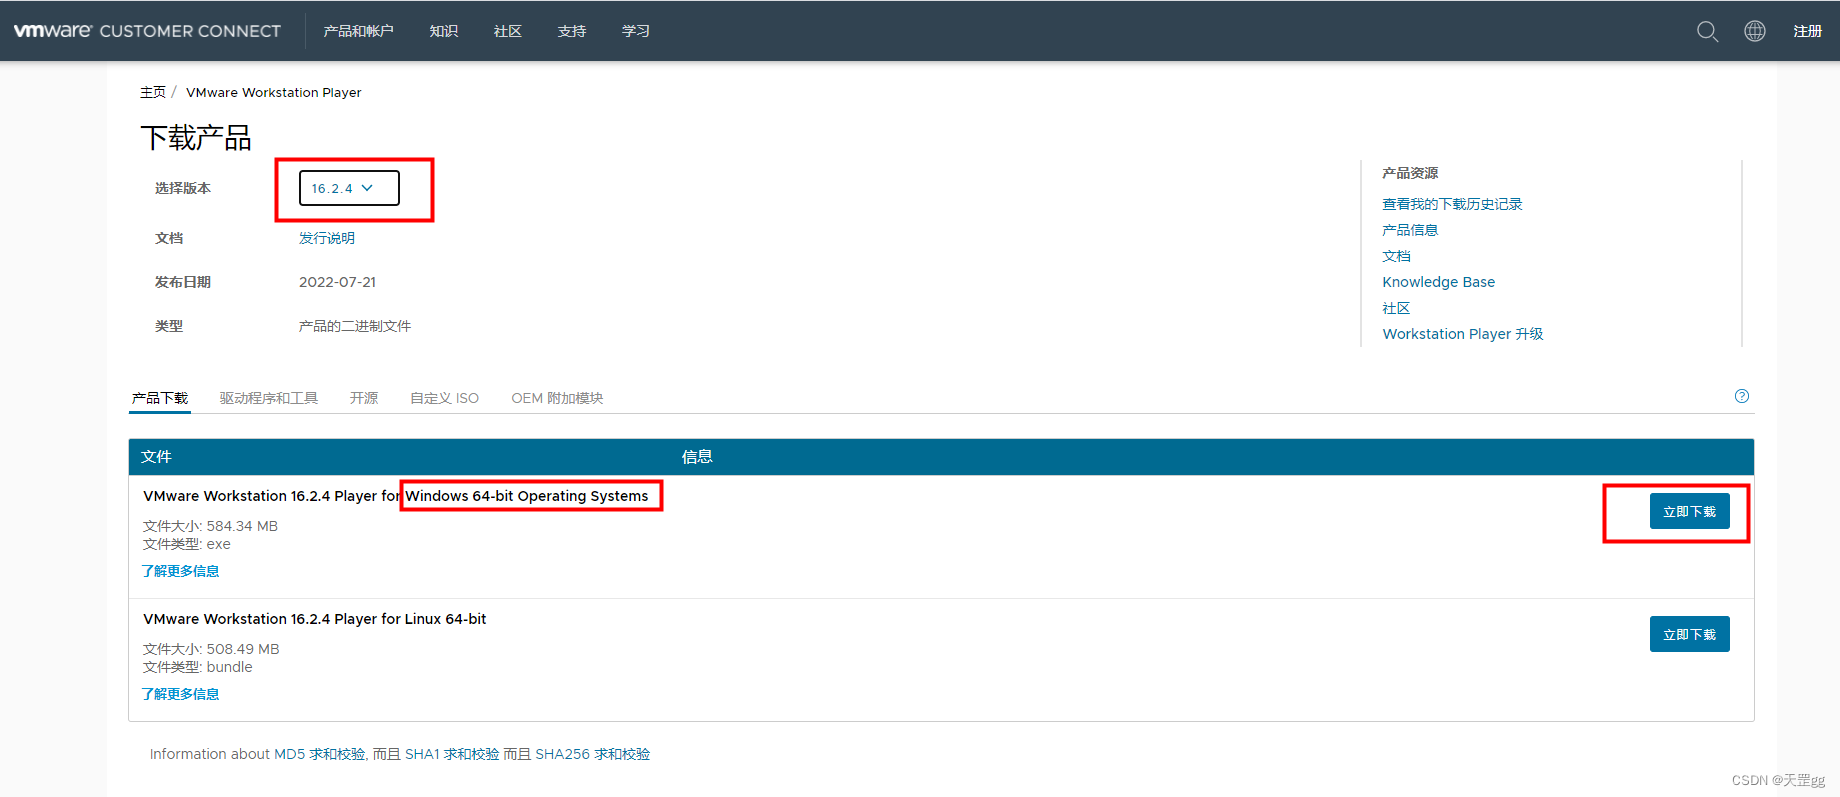Switch to the 产品下载 tab
The height and width of the screenshot is (797, 1840).
coord(160,398)
